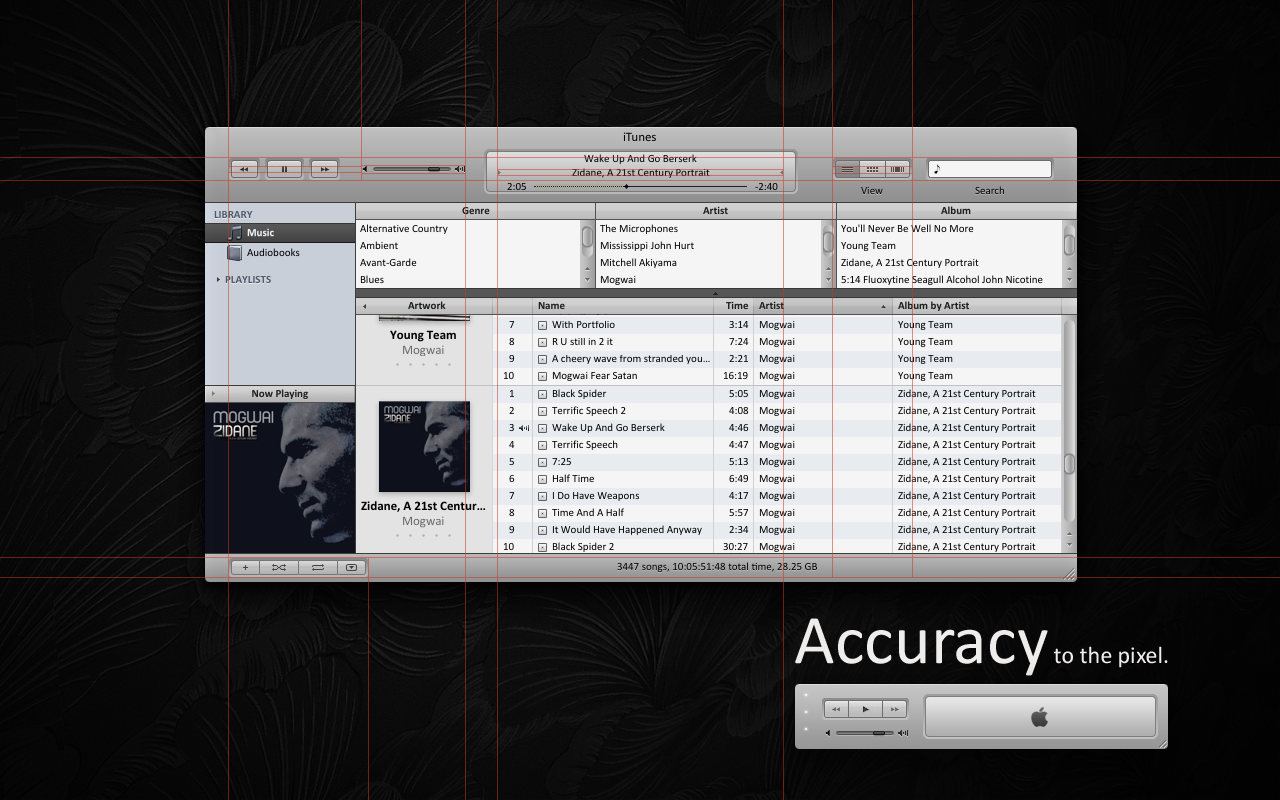Open the Now Playing disclosure triangle
Image resolution: width=1280 pixels, height=800 pixels.
(x=213, y=393)
